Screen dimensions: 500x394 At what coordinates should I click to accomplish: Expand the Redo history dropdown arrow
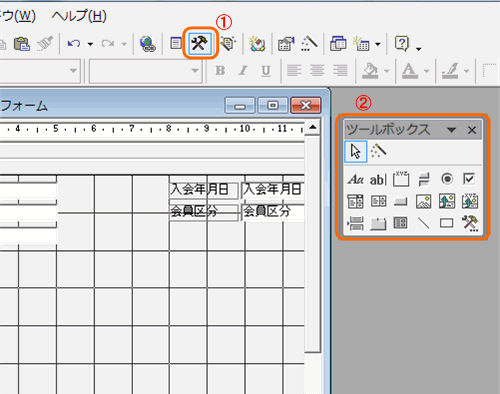coord(124,44)
